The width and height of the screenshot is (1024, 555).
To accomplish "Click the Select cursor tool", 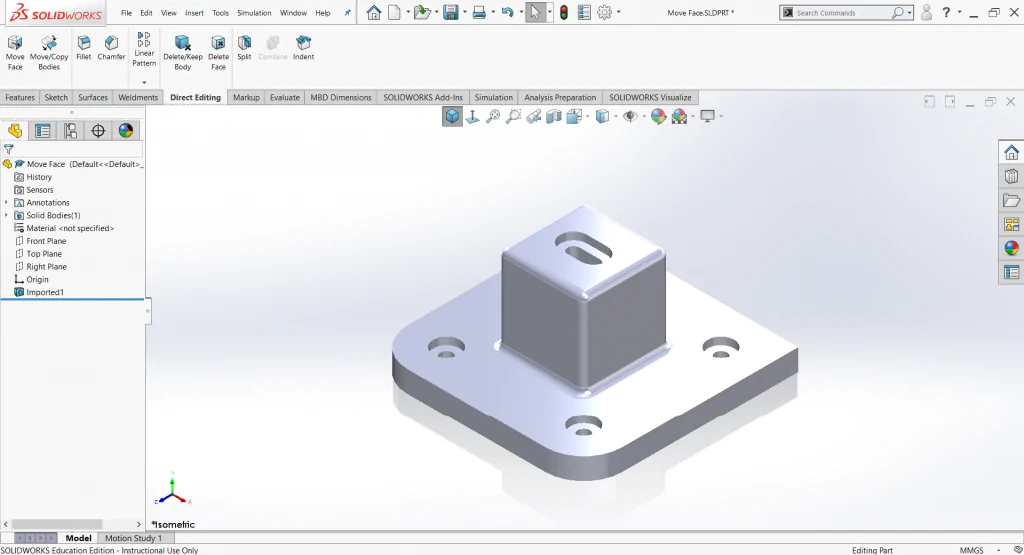I will [535, 12].
